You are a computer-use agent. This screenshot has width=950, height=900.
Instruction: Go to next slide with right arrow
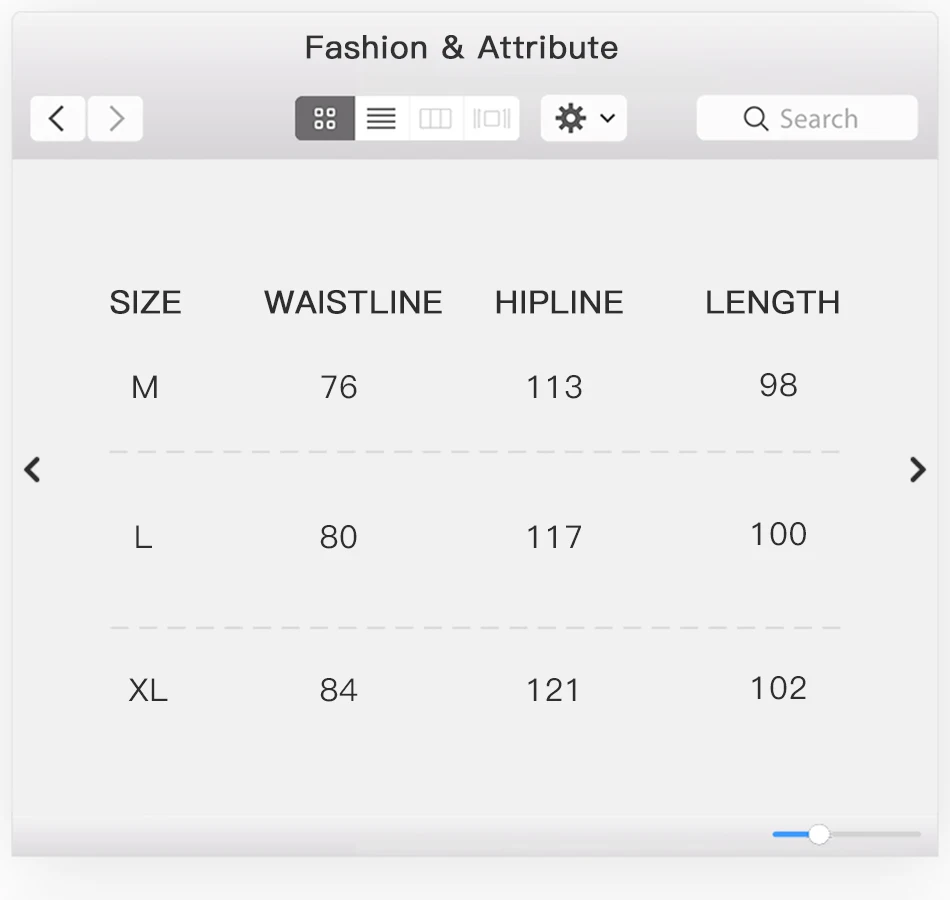click(917, 469)
